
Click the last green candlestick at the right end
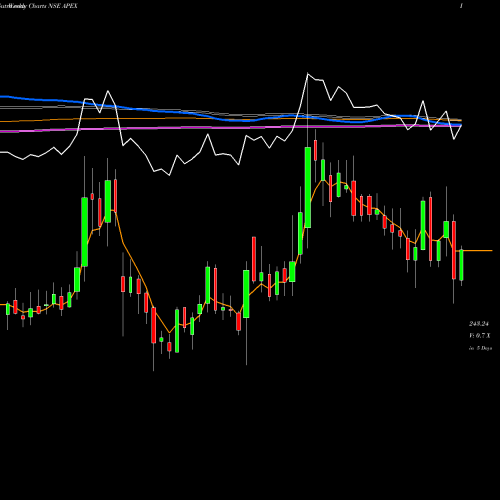click(461, 265)
